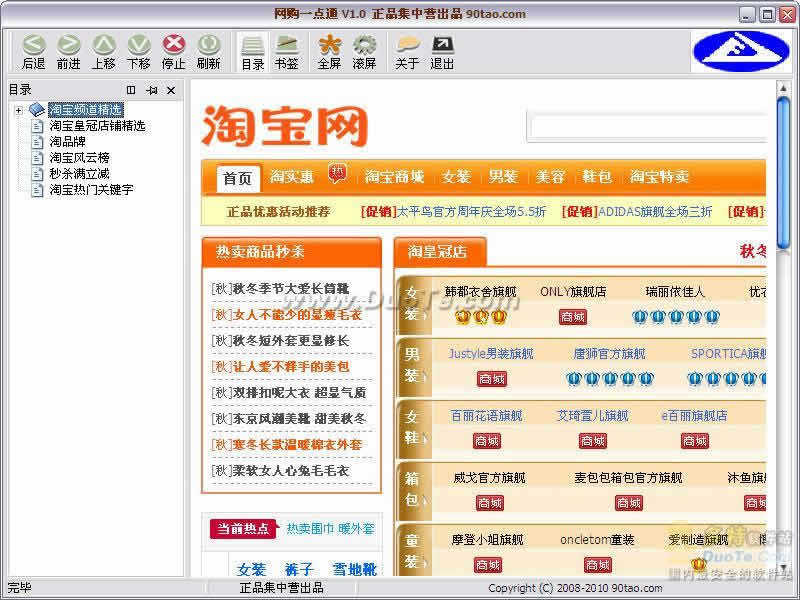
Task: Open 淘宝热门关键字 tree entry
Action: (91, 190)
